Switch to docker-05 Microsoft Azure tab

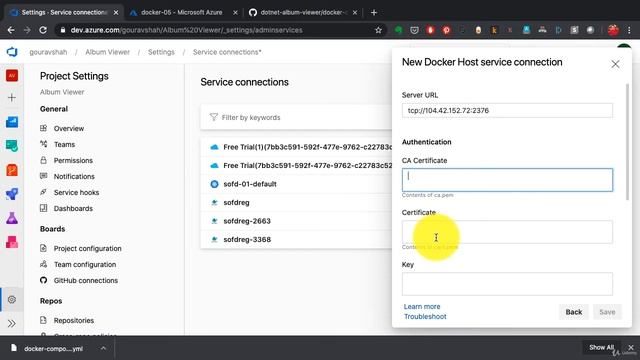(x=182, y=13)
